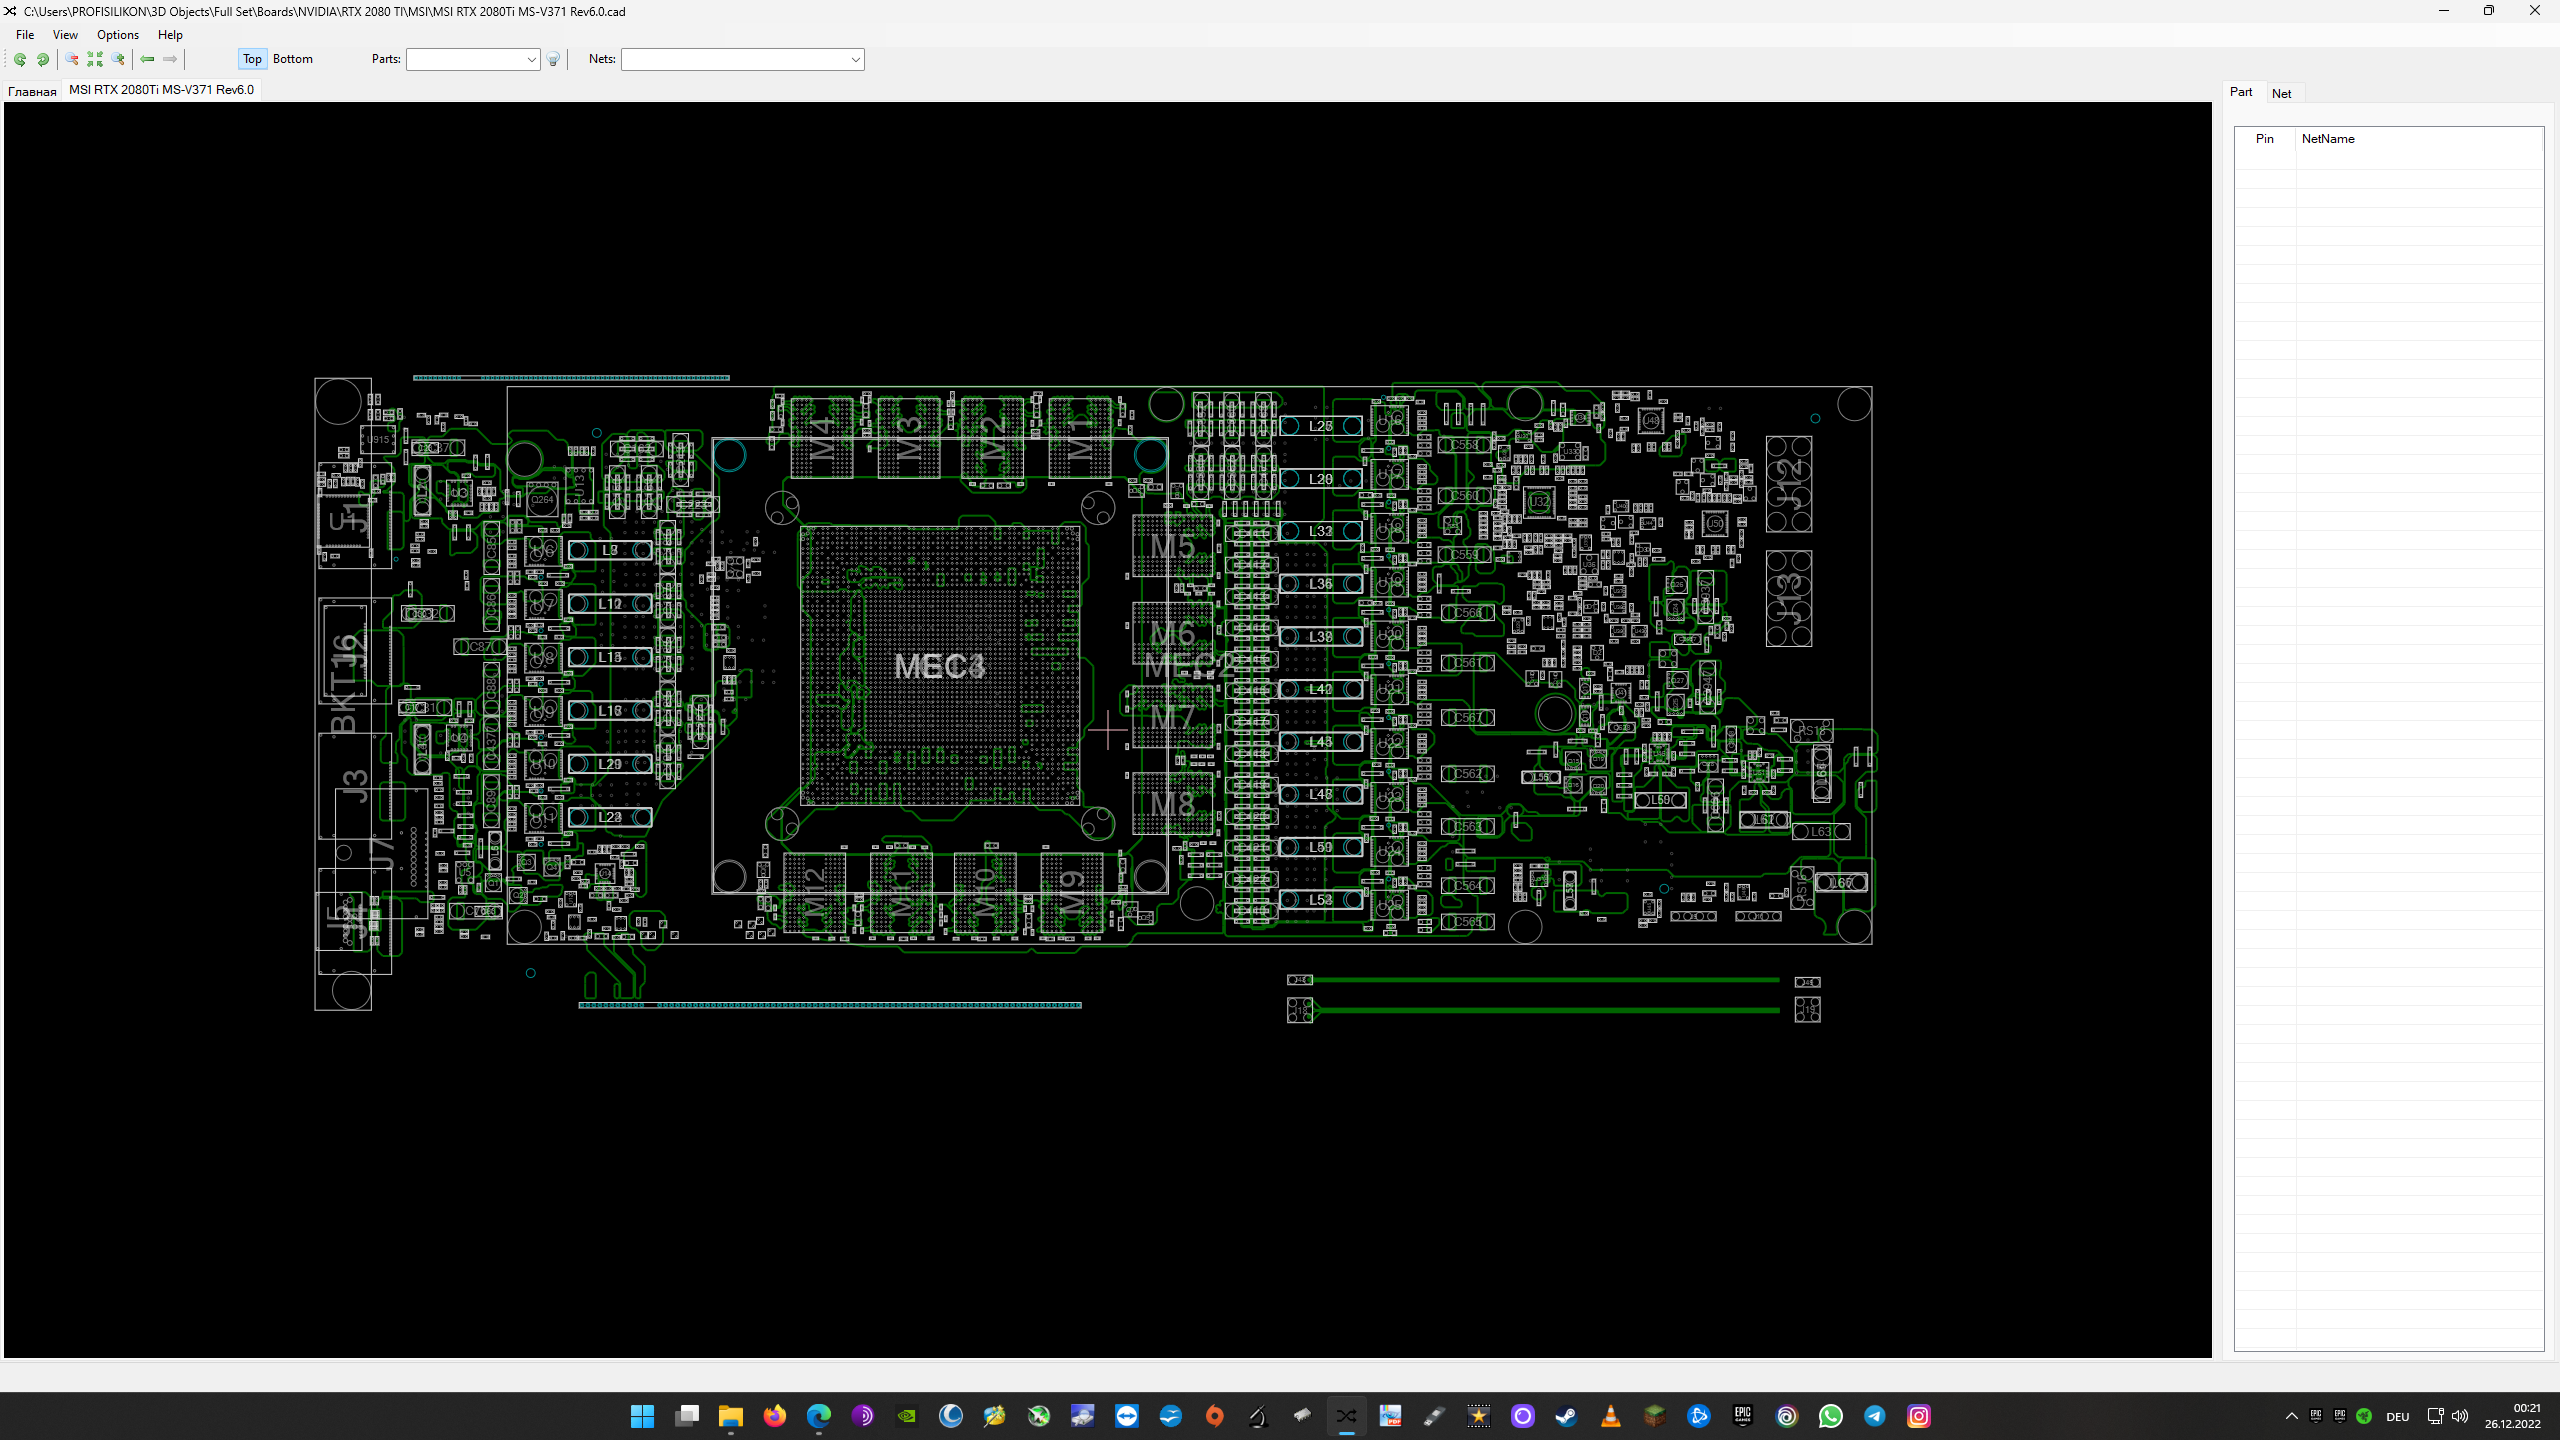Switch to the Net tab in right panel

pyautogui.click(x=2283, y=93)
